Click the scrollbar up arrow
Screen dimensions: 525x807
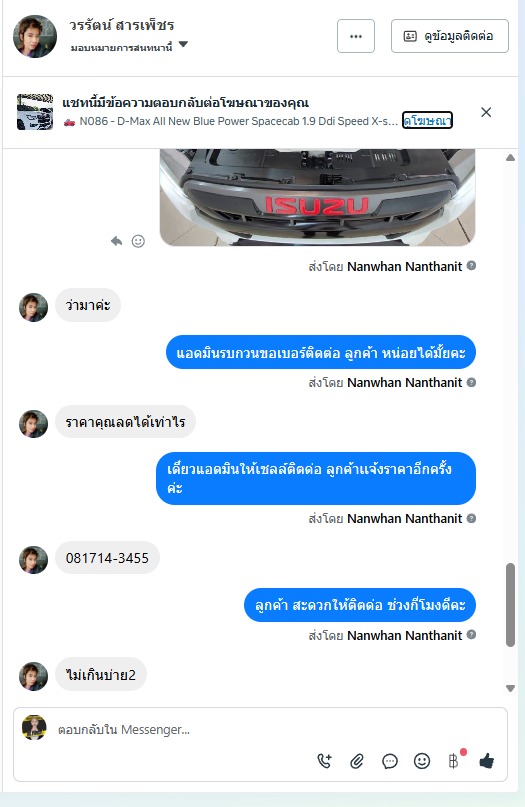point(510,158)
